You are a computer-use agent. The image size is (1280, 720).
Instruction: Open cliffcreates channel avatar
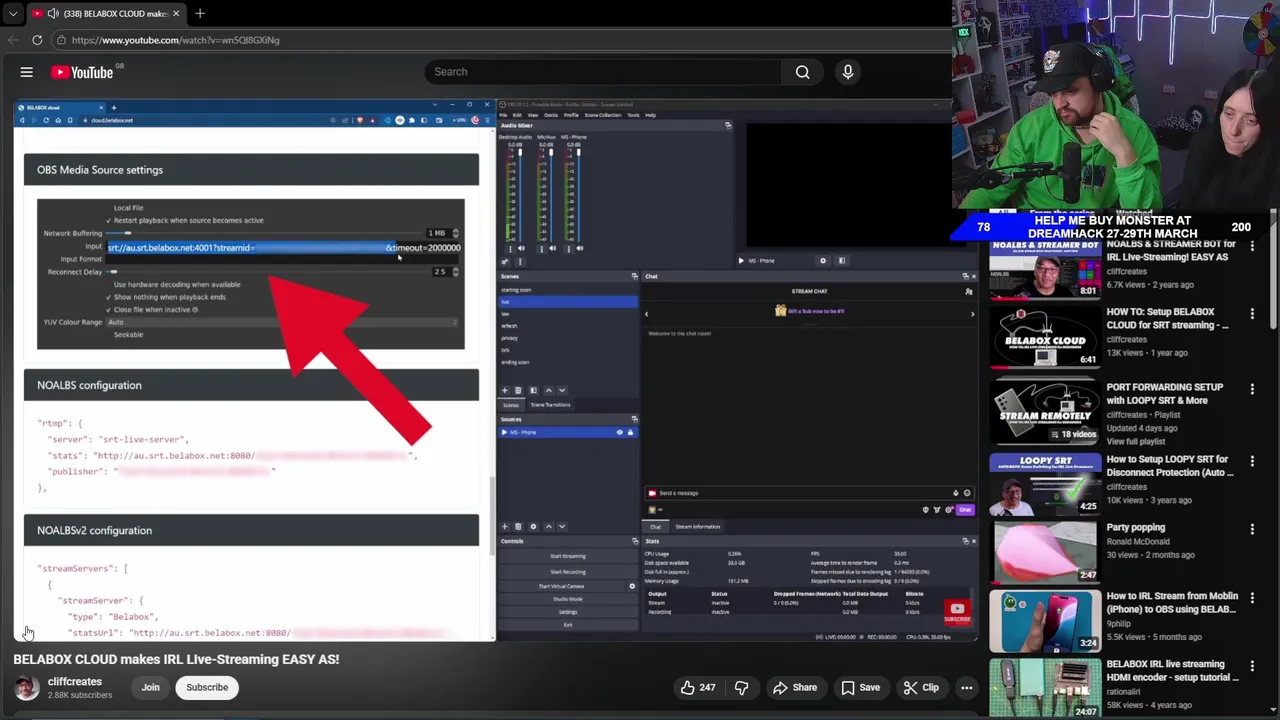pyautogui.click(x=27, y=687)
